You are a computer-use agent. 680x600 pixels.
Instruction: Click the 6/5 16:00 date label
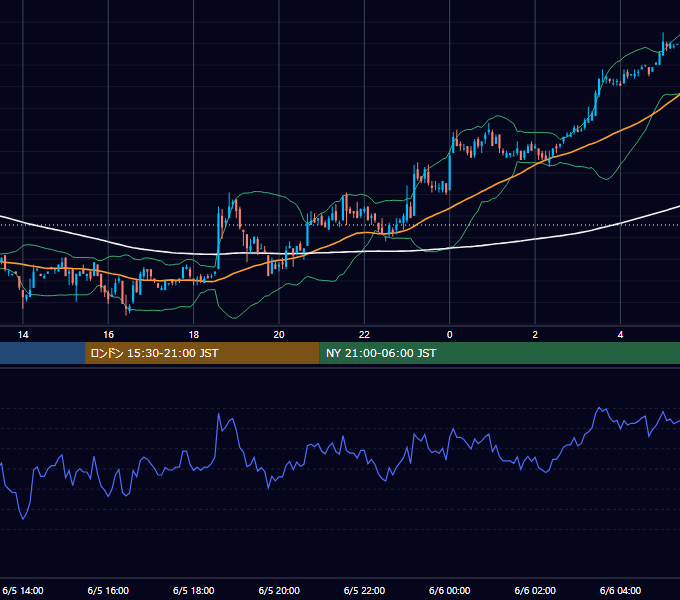tap(108, 590)
